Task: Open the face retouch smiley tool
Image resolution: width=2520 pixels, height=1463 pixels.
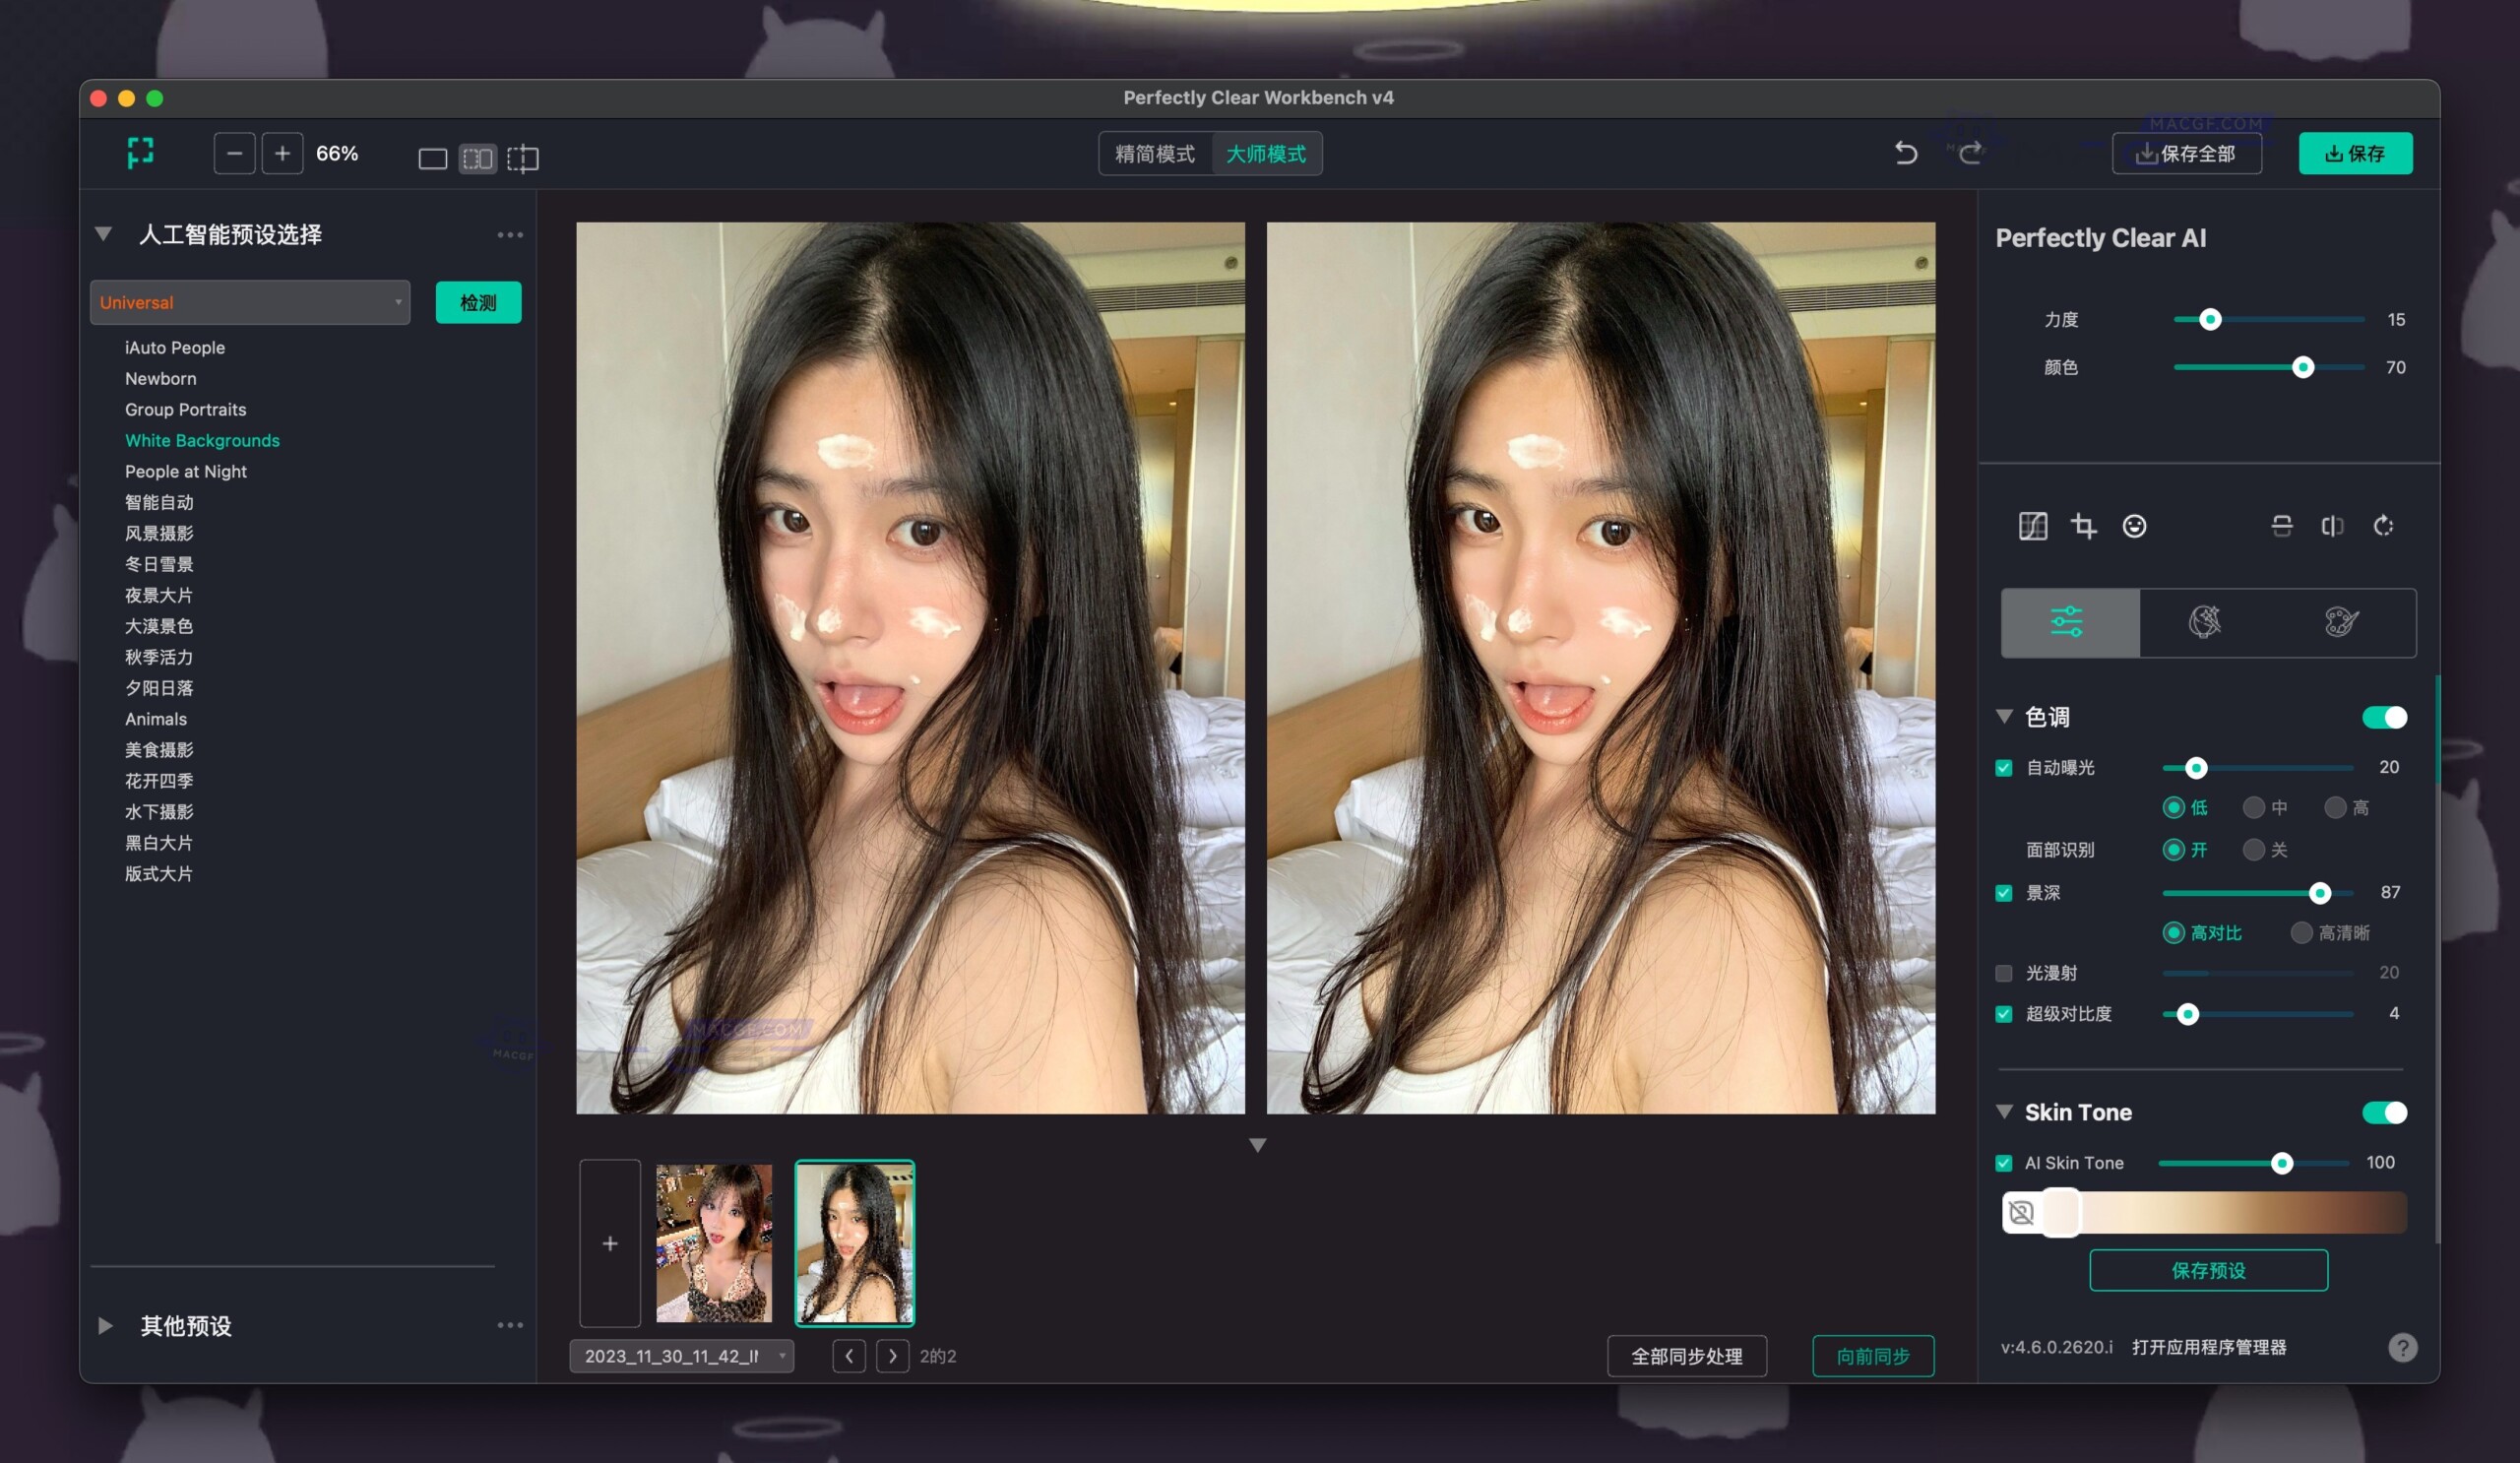Action: [x=2135, y=526]
